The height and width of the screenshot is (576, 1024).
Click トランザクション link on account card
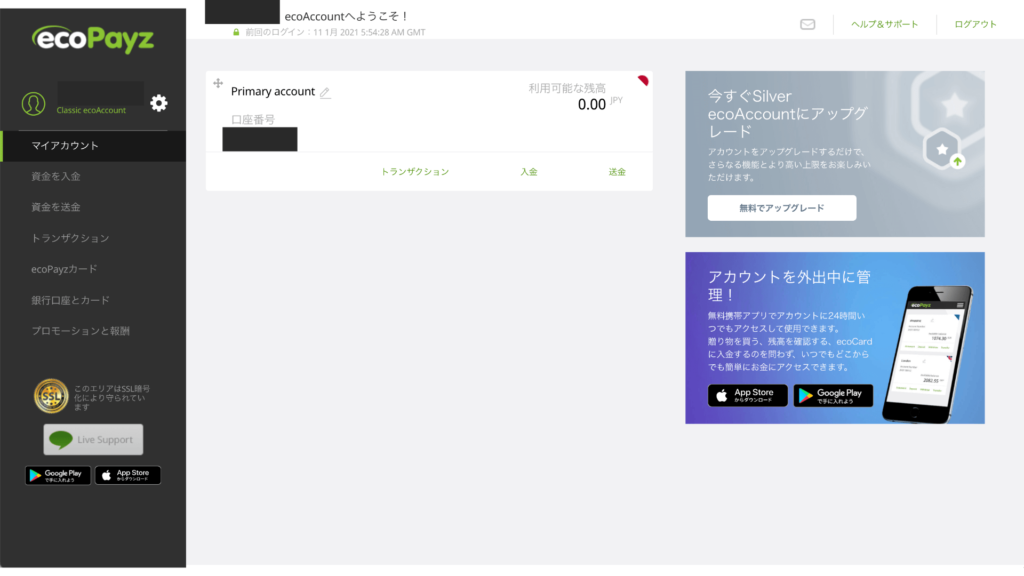415,172
